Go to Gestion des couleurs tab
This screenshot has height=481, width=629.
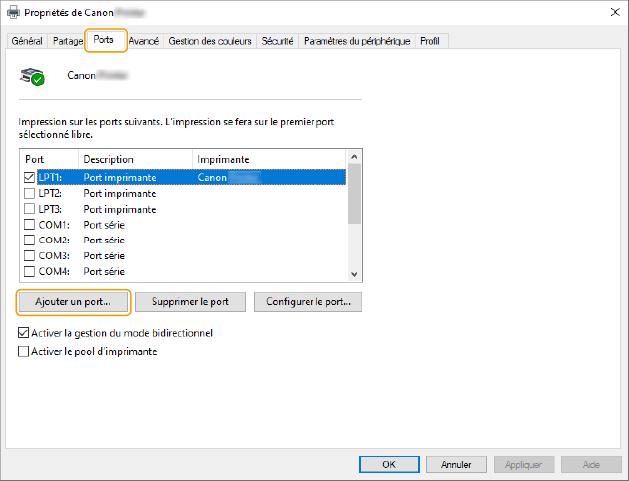[210, 41]
